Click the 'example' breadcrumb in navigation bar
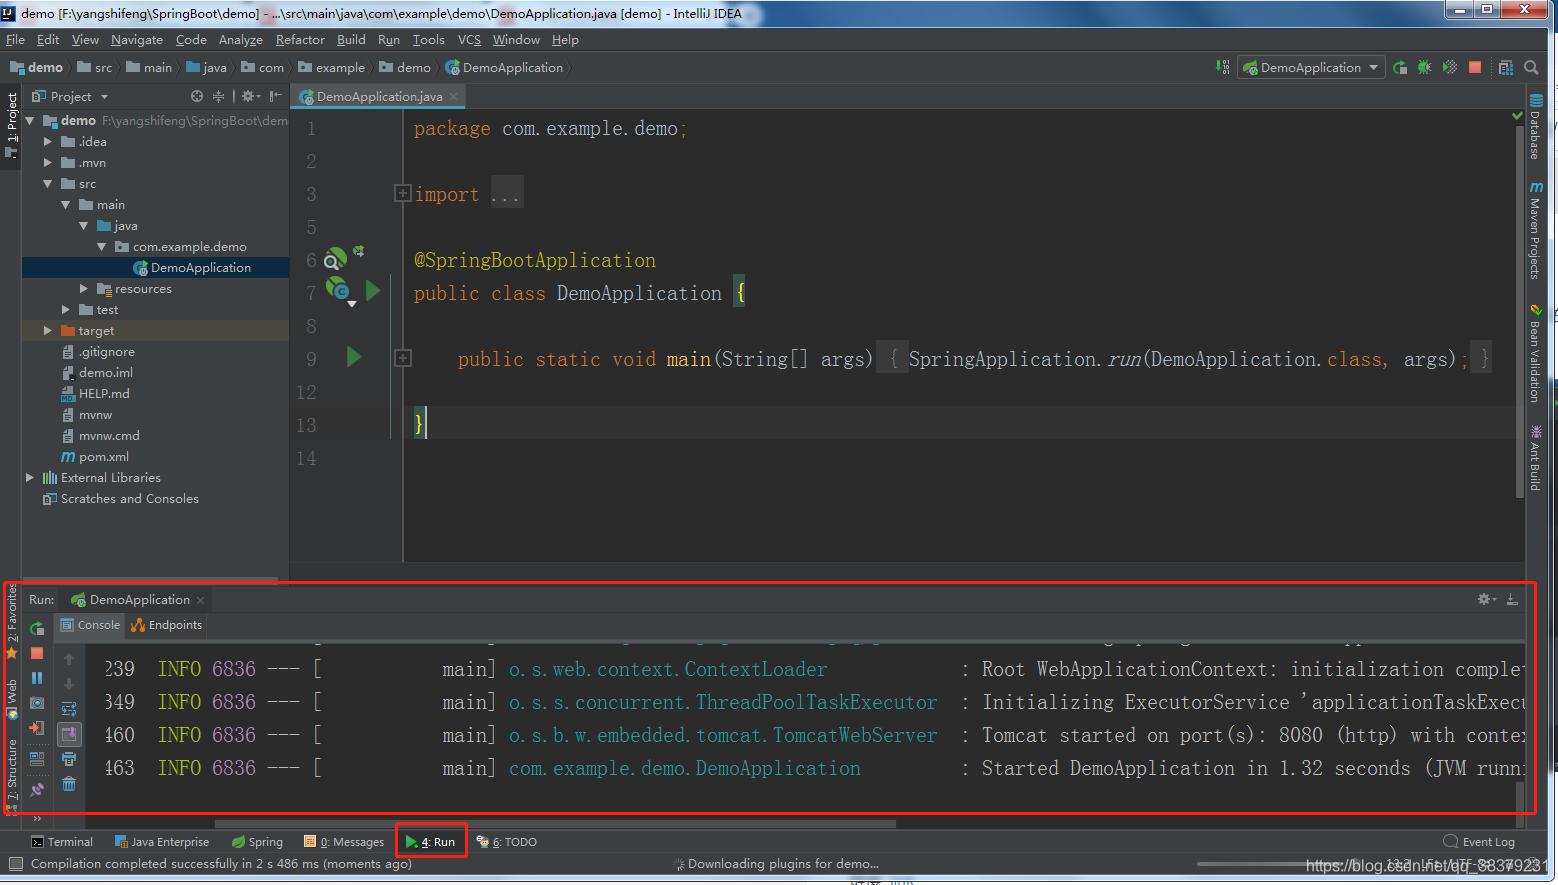The width and height of the screenshot is (1558, 885). tap(340, 67)
